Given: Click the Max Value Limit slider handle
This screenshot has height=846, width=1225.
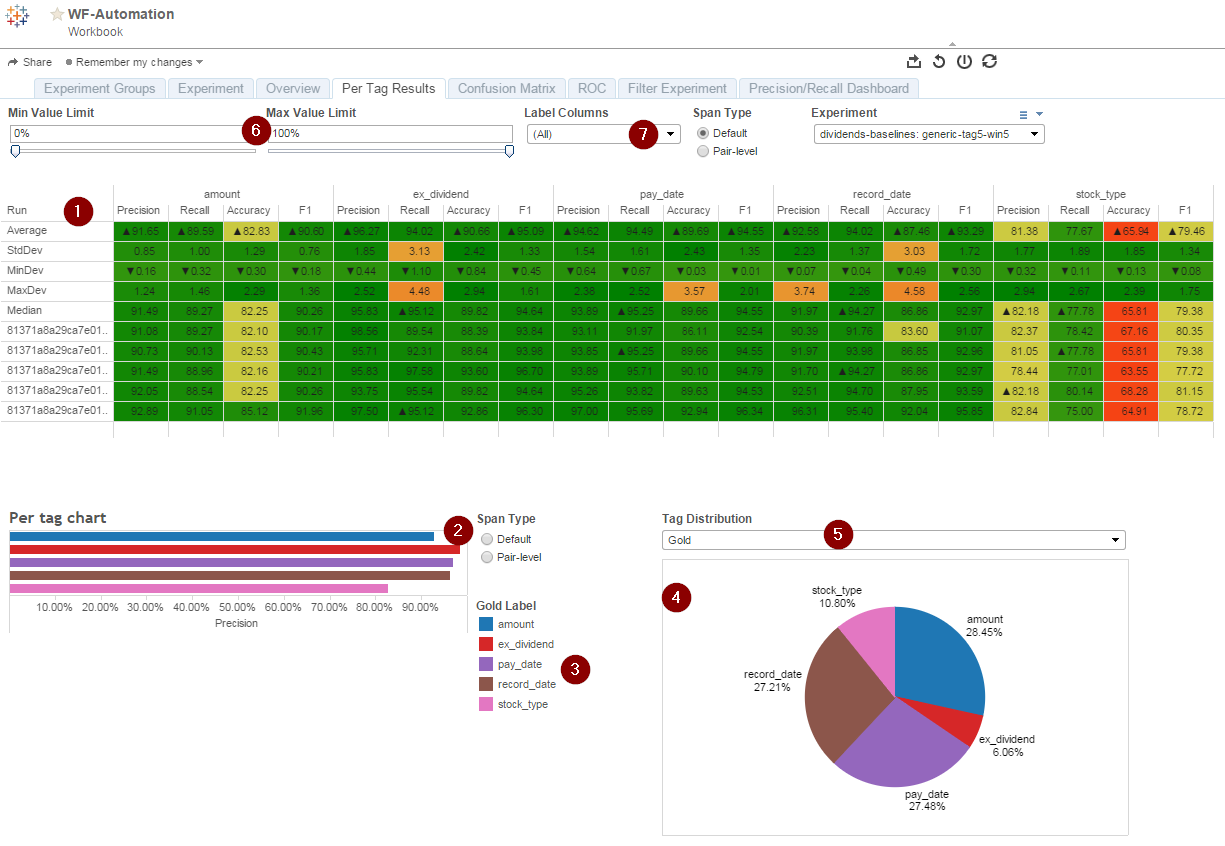Looking at the screenshot, I should click(x=509, y=151).
